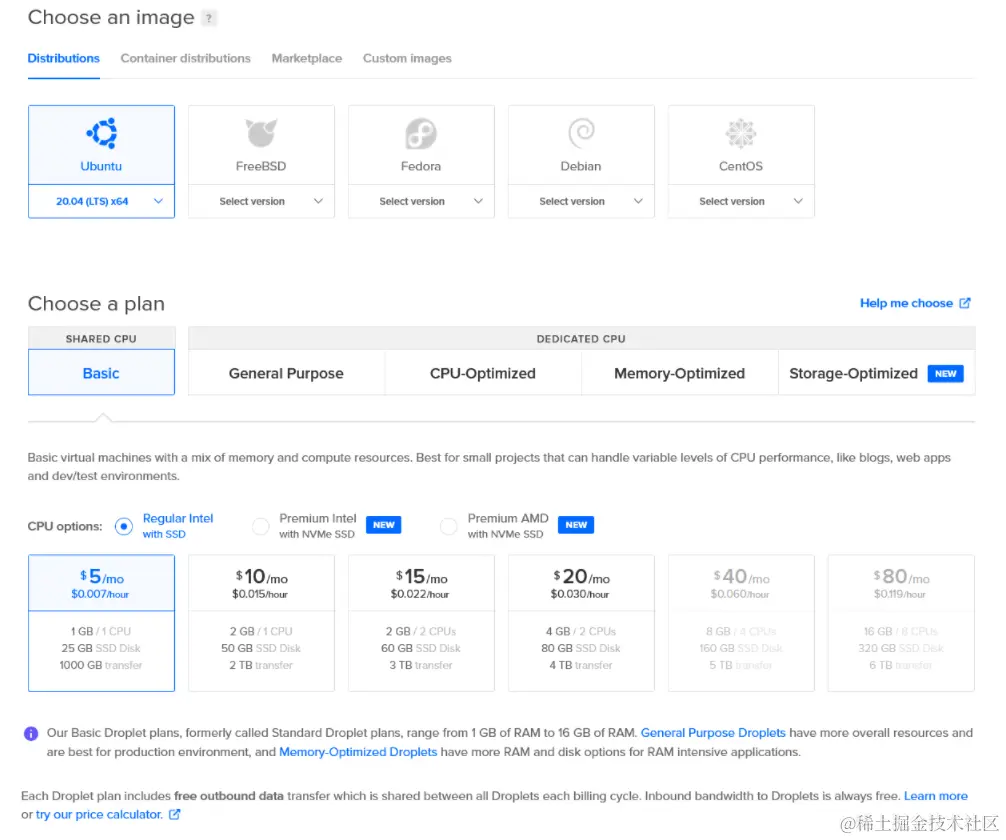Click the NEW badge next to Premium Intel
Screen dimensions: 1006x840
click(x=384, y=525)
